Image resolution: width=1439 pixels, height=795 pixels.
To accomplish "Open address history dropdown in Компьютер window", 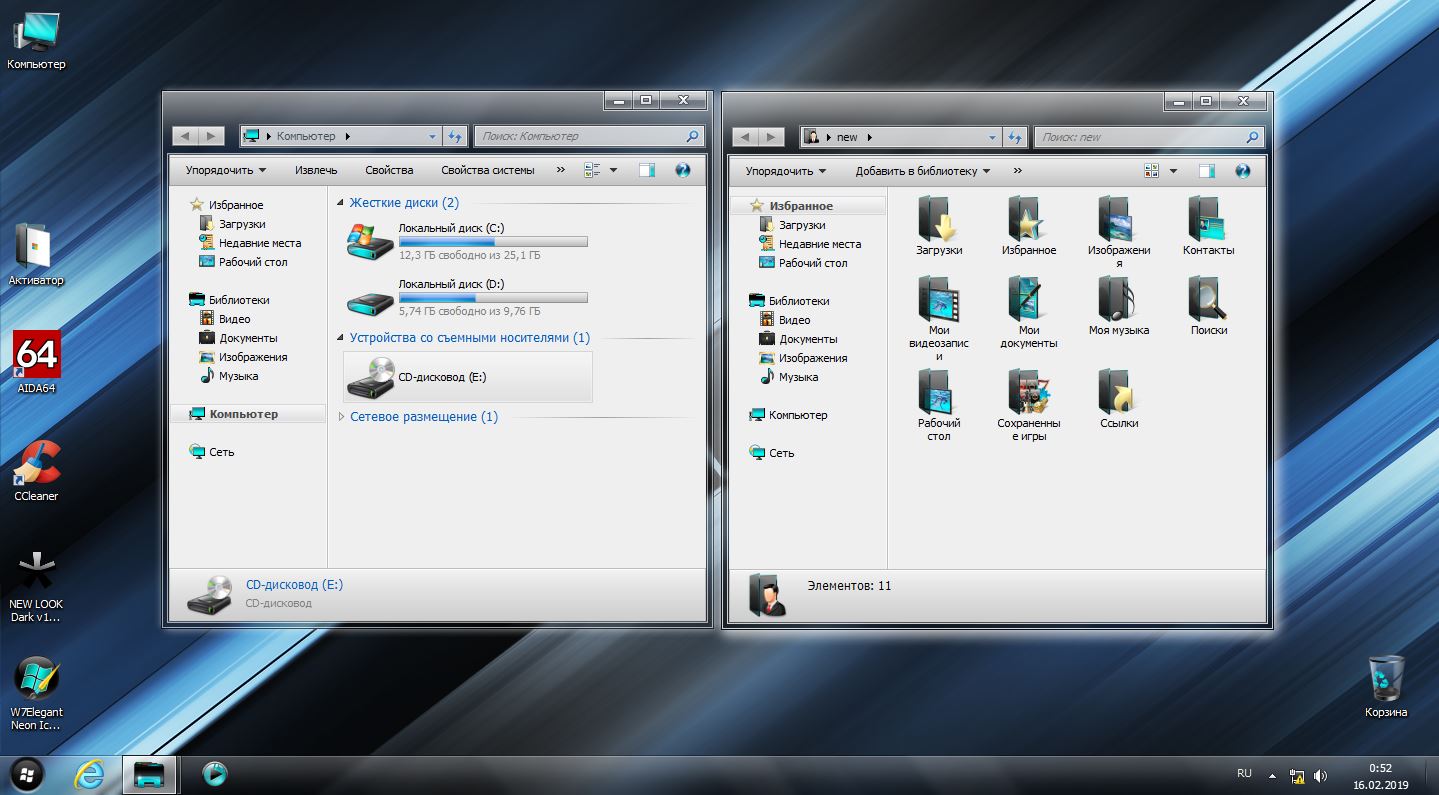I will click(432, 136).
